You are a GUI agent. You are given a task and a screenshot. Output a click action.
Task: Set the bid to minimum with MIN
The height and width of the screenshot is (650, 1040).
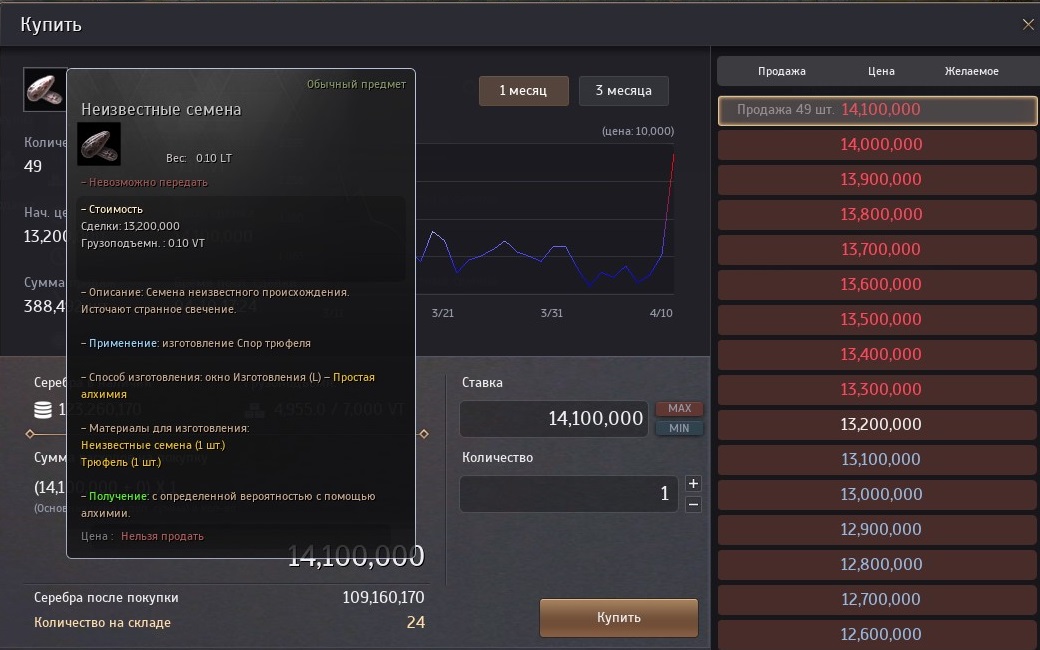click(679, 428)
